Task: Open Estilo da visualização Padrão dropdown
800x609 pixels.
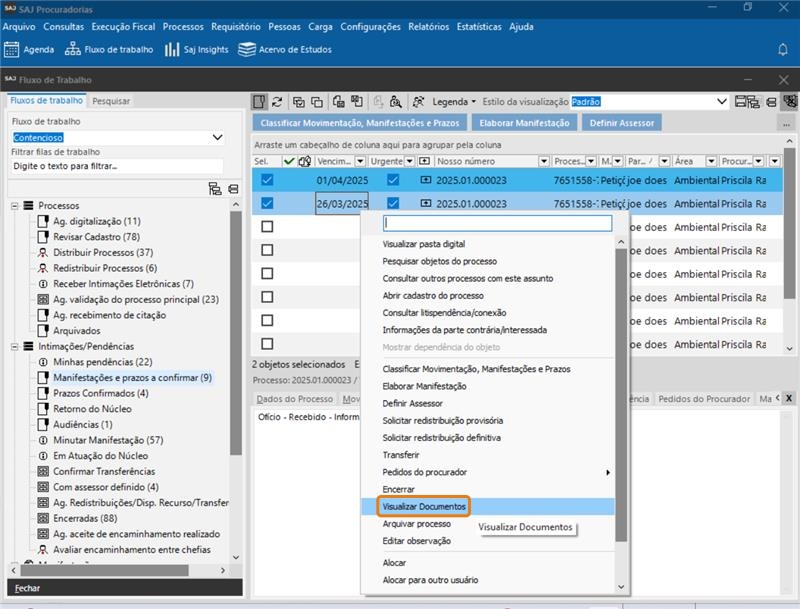Action: click(721, 102)
